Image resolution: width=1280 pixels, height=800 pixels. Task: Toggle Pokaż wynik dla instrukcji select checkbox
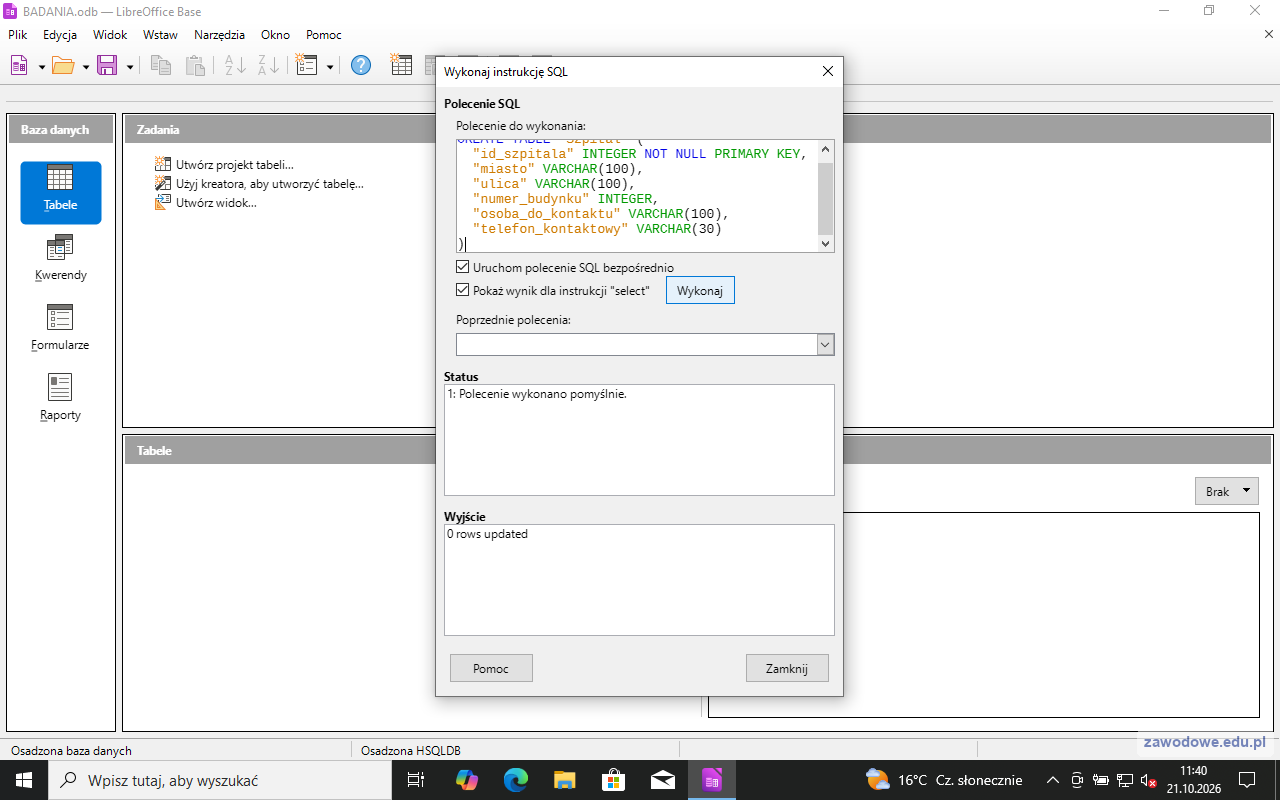[x=462, y=290]
